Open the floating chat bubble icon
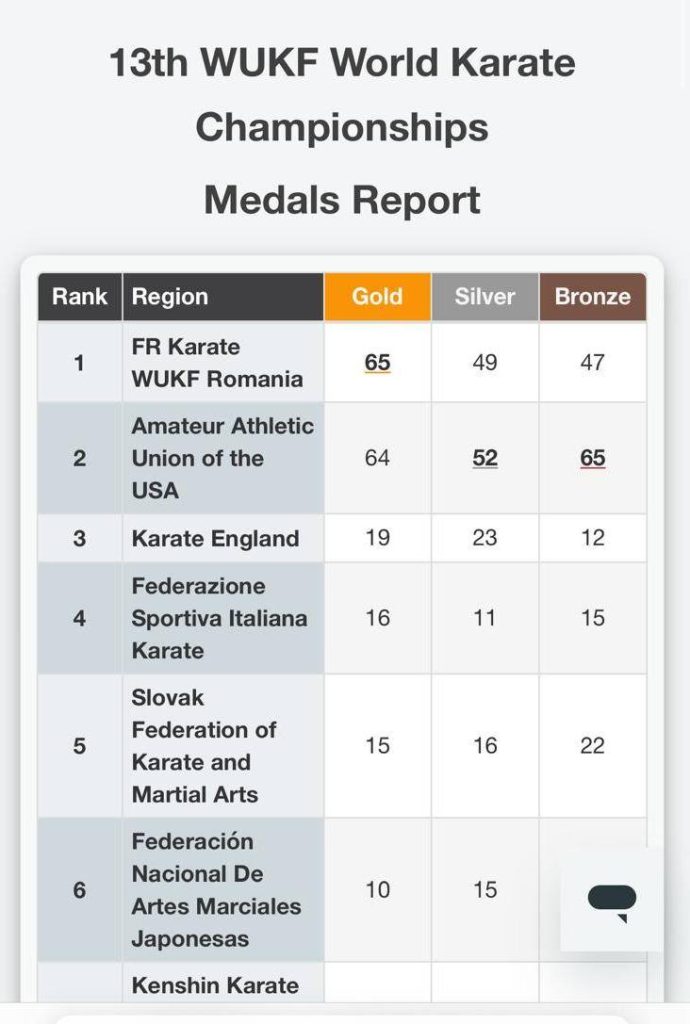 (612, 902)
